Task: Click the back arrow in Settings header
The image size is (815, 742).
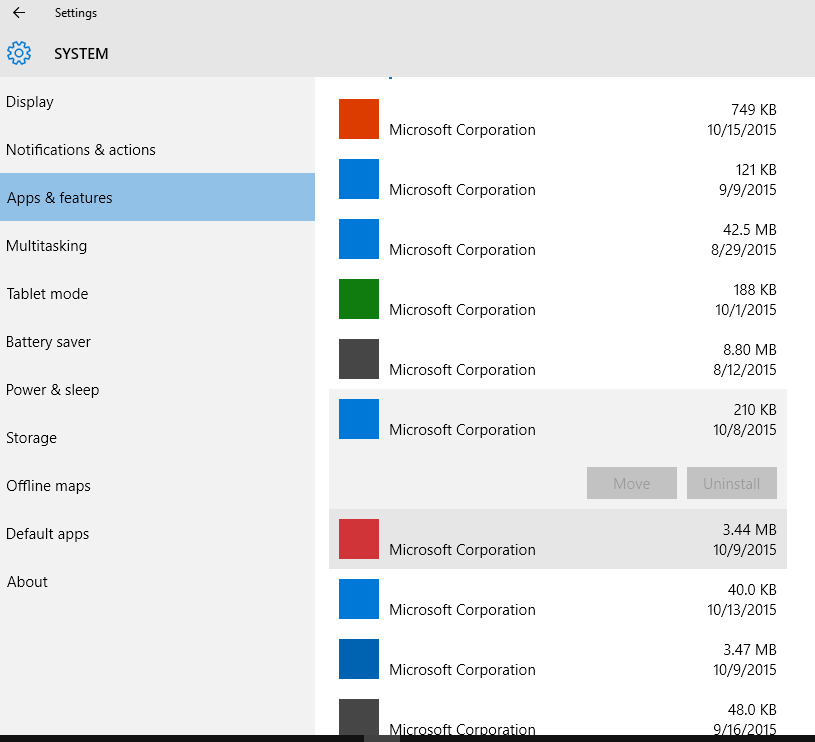Action: point(19,12)
